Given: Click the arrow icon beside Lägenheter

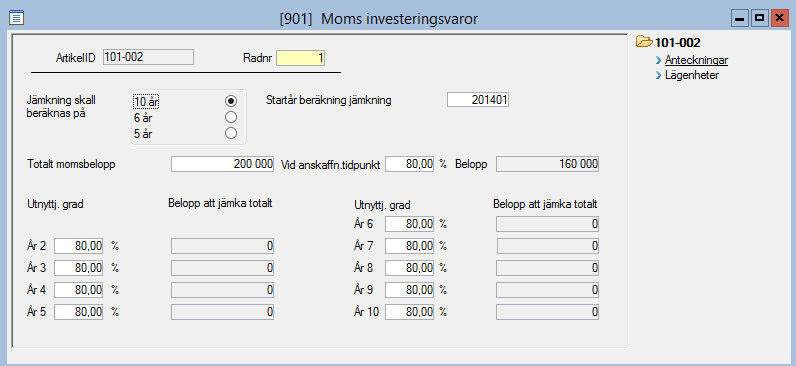Looking at the screenshot, I should (x=658, y=76).
